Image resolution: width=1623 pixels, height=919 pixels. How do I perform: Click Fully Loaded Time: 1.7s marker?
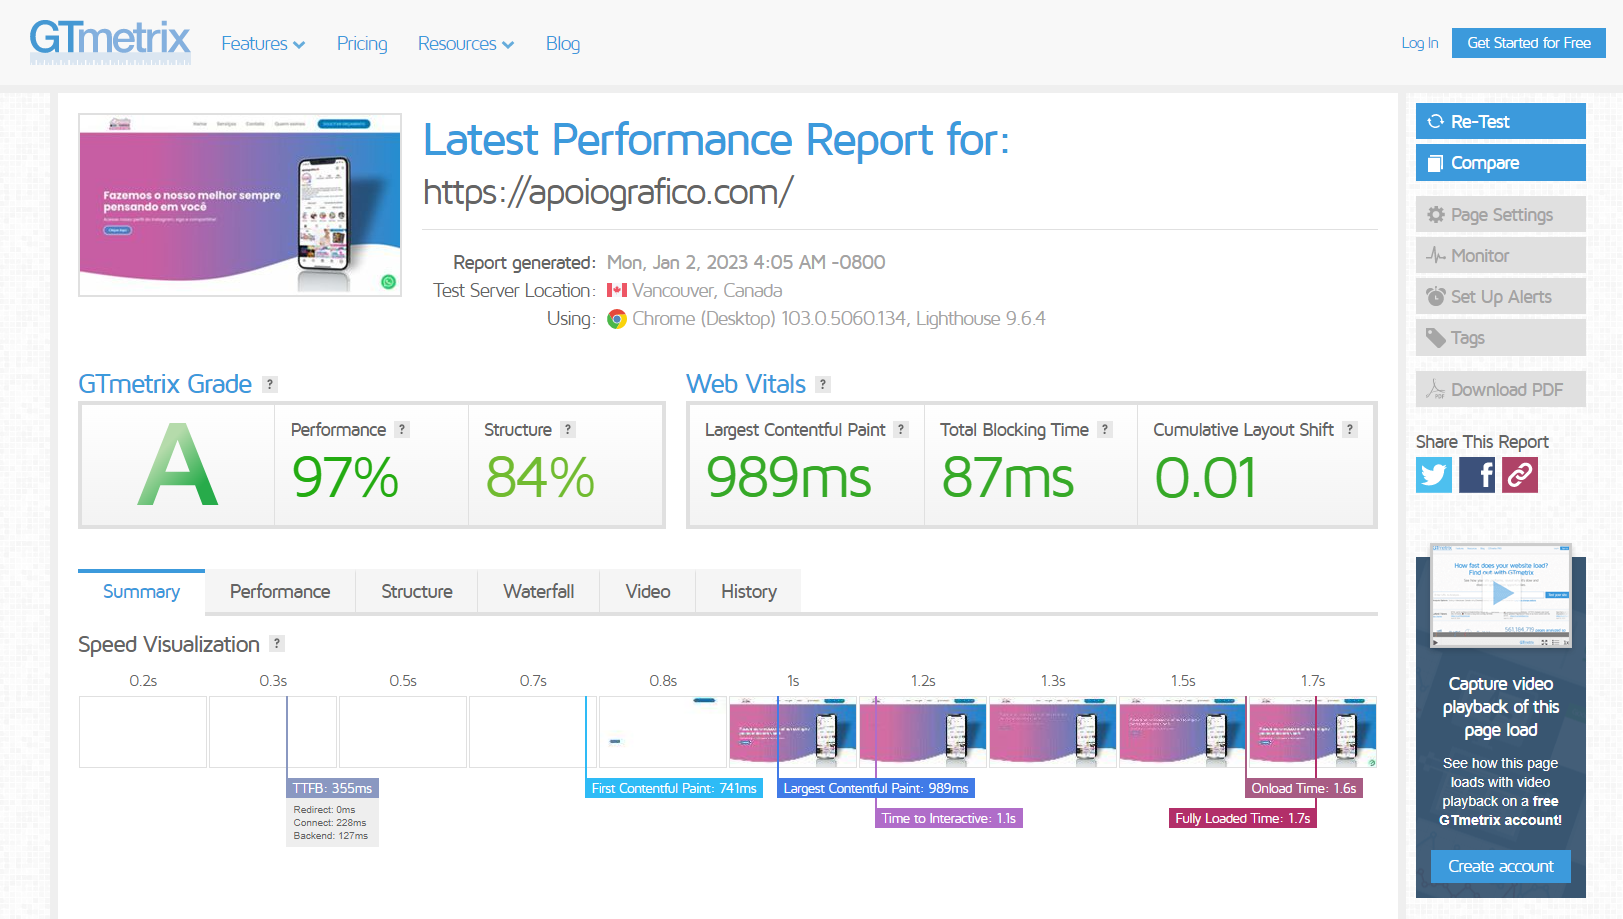pyautogui.click(x=1243, y=818)
